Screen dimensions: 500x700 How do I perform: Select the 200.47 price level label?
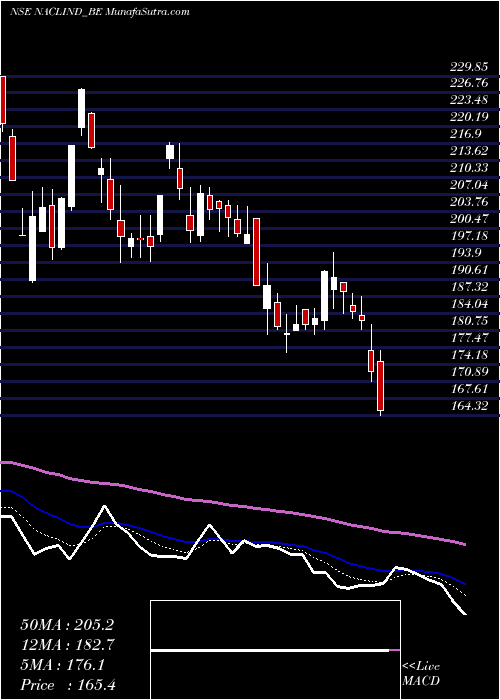point(469,219)
